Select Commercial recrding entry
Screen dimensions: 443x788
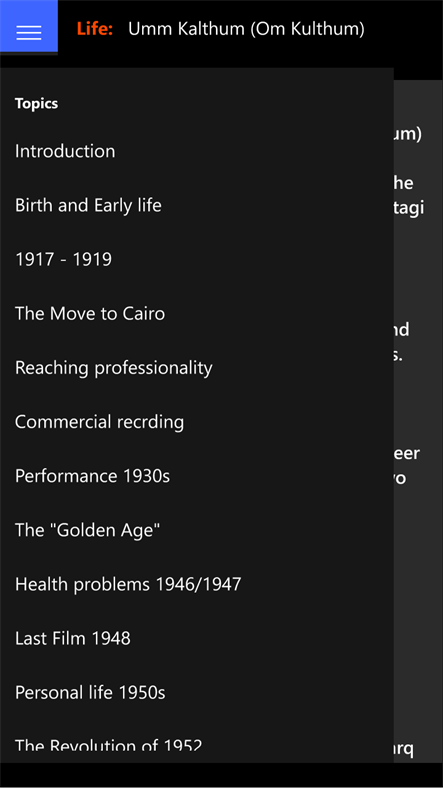pos(99,422)
